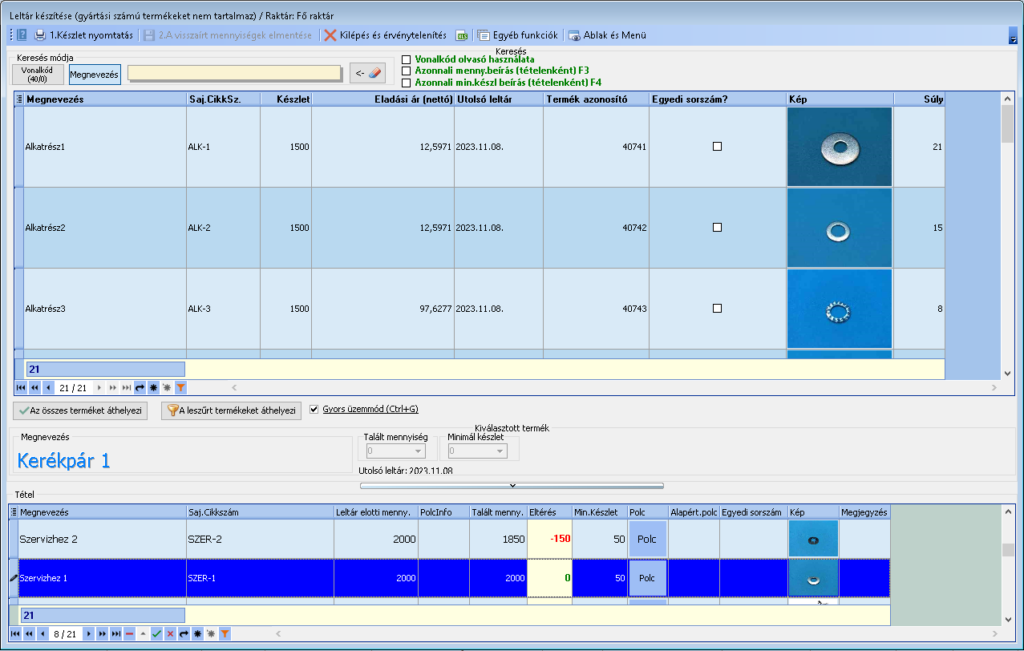Click lower grid vertical scrollbar up arrow

point(1008,511)
